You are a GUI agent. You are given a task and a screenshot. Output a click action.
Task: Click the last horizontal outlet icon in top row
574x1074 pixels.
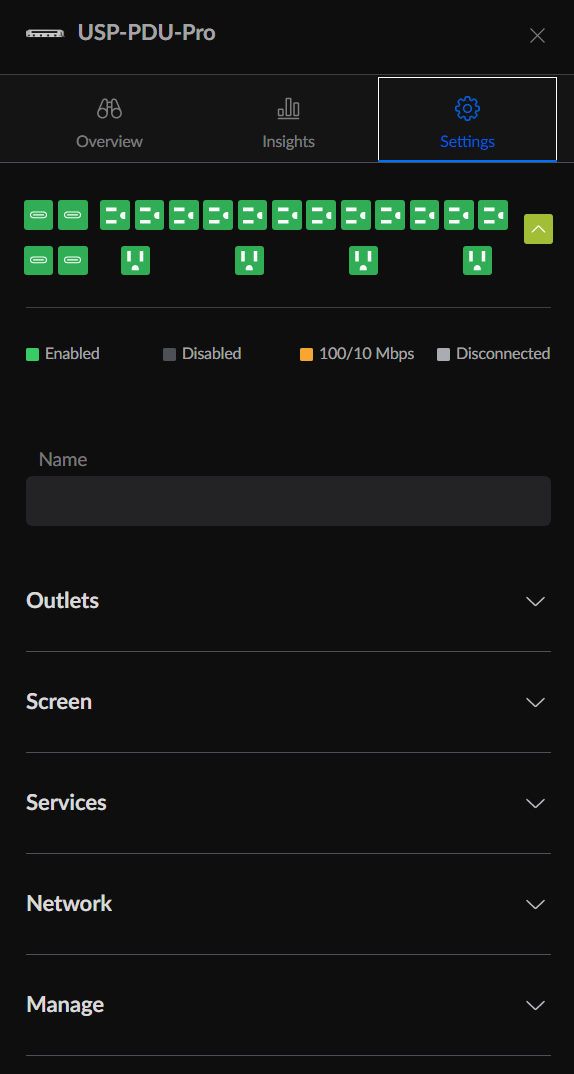coord(492,214)
